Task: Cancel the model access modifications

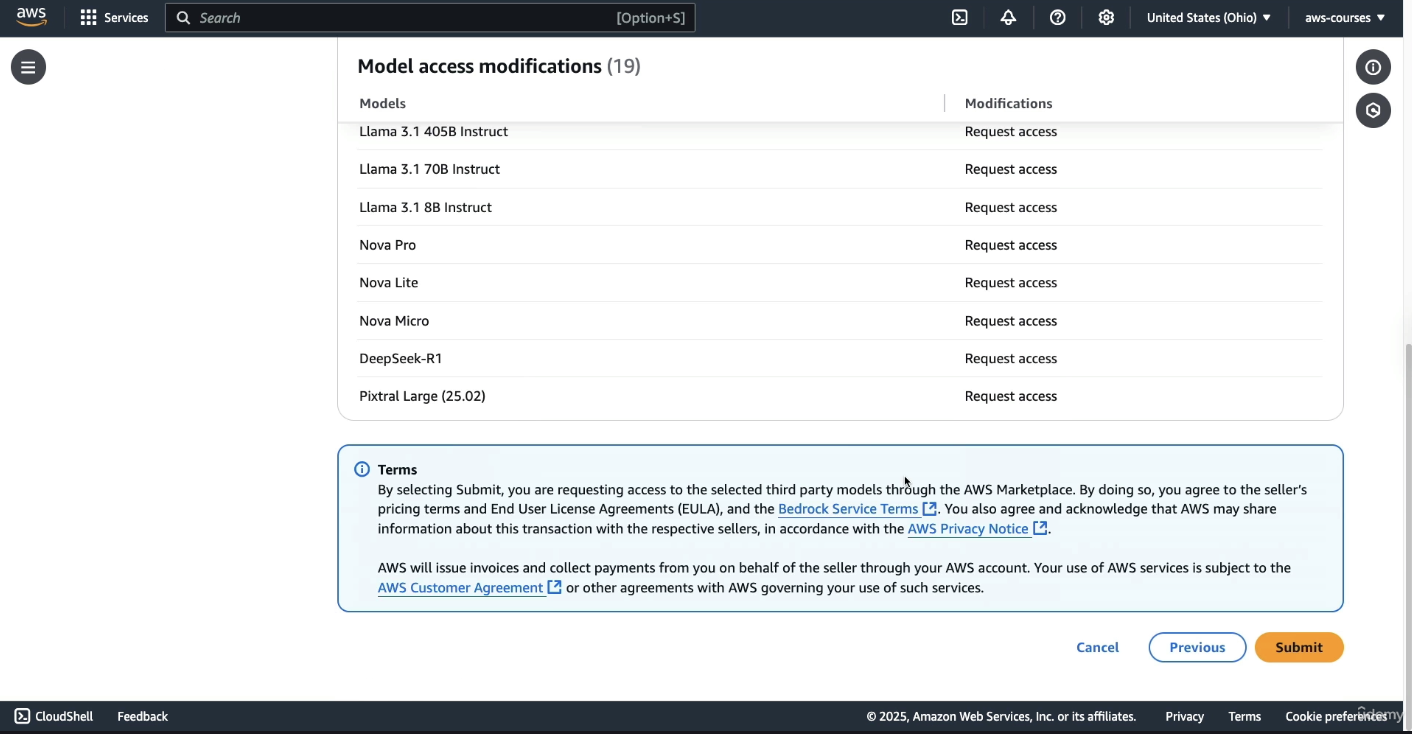Action: [1097, 647]
